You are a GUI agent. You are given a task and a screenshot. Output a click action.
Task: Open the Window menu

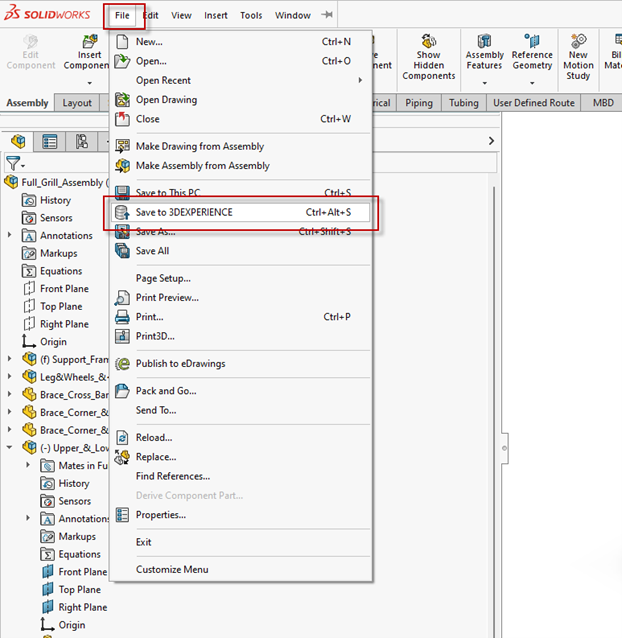coord(292,15)
